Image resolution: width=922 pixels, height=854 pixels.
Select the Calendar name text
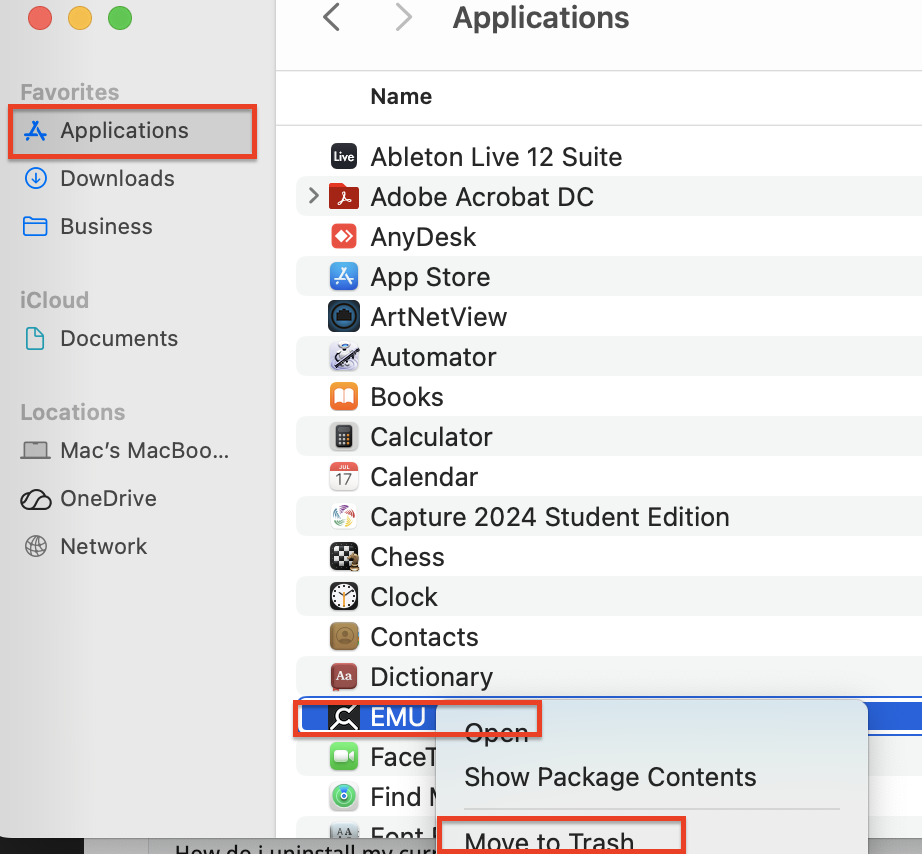click(x=424, y=477)
